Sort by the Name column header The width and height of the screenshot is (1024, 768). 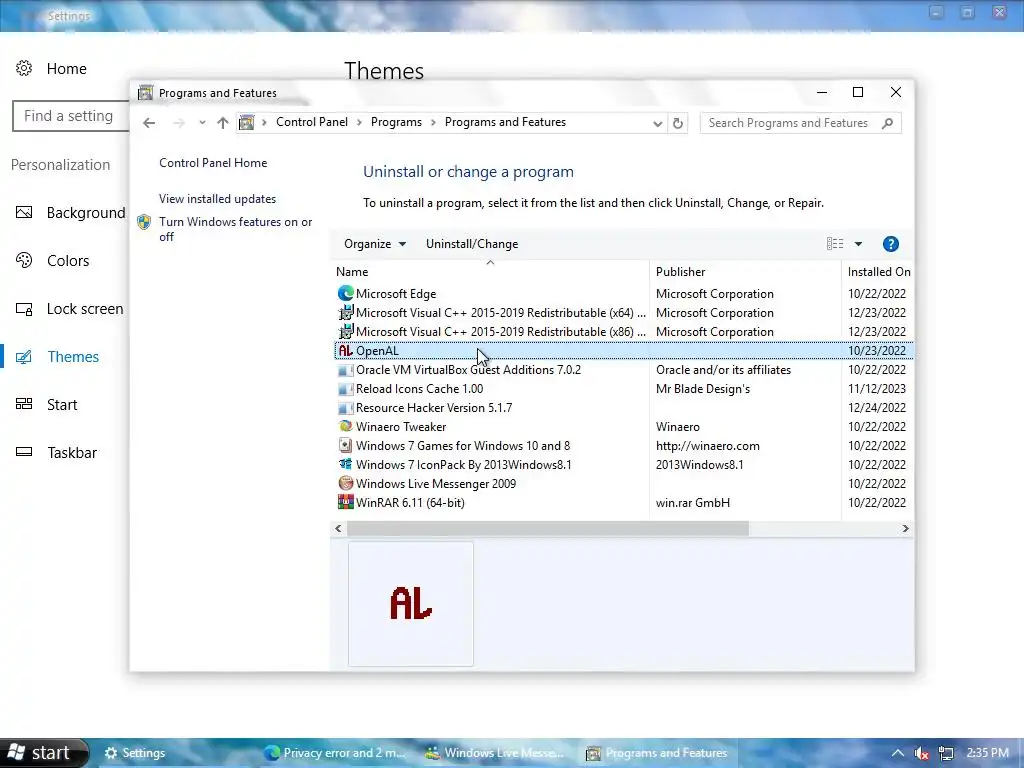coord(490,271)
